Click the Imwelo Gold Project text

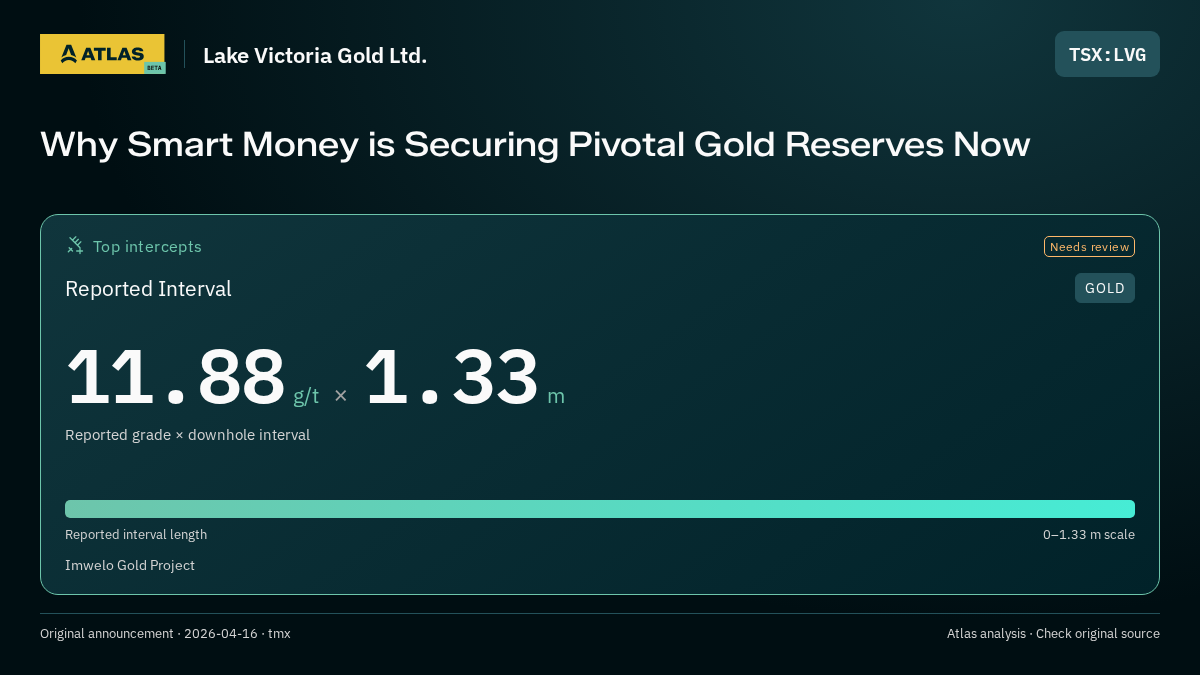130,566
